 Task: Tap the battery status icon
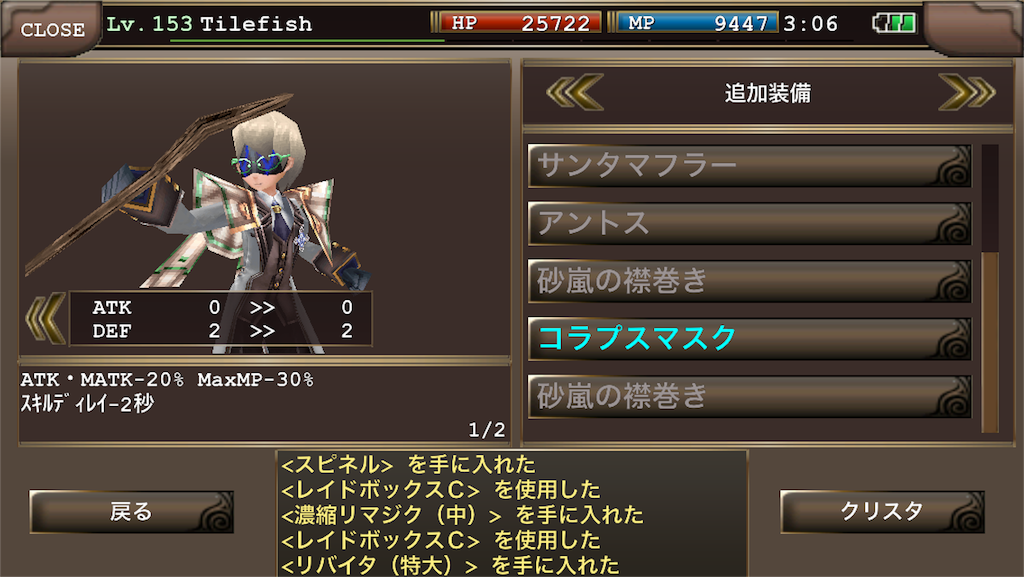pyautogui.click(x=893, y=23)
